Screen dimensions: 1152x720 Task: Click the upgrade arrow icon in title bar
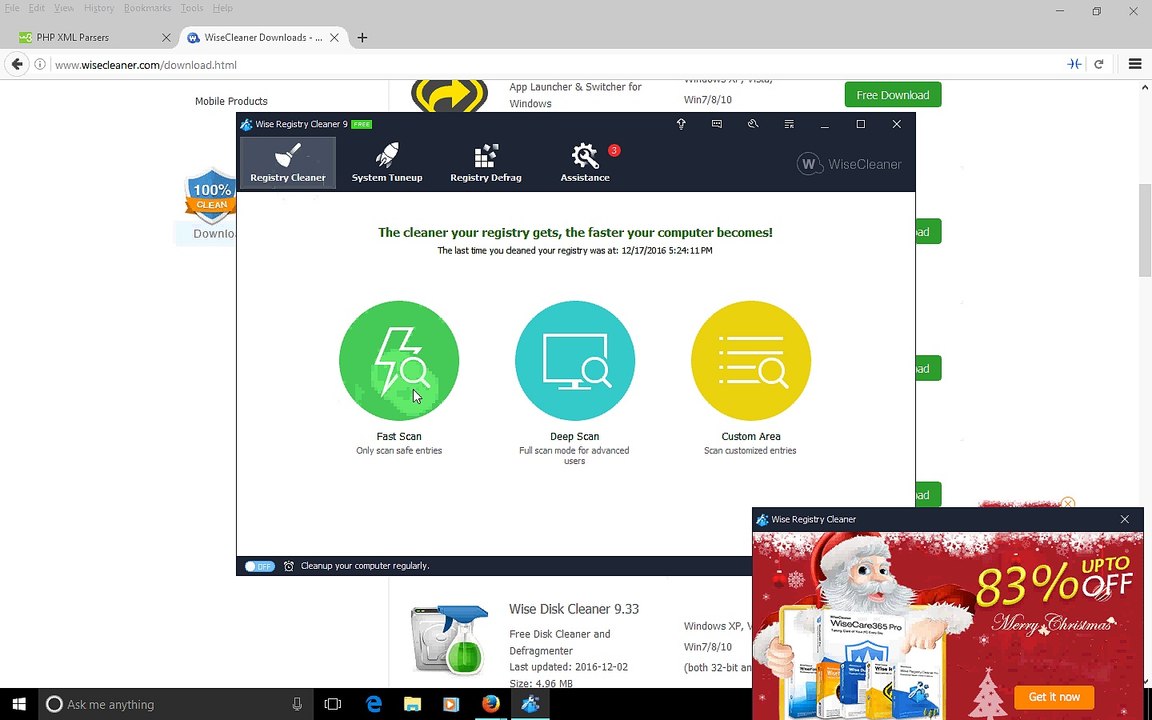(x=681, y=124)
